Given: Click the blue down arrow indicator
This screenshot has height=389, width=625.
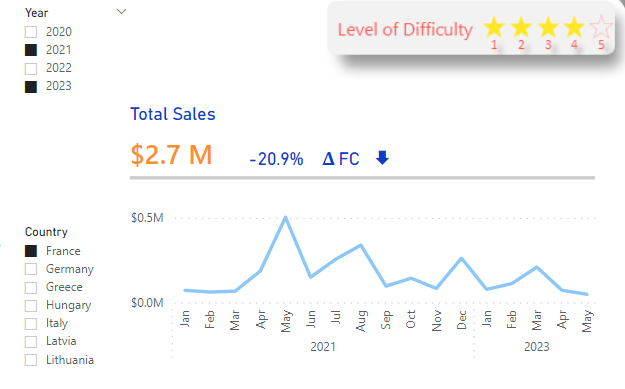Looking at the screenshot, I should pos(382,158).
